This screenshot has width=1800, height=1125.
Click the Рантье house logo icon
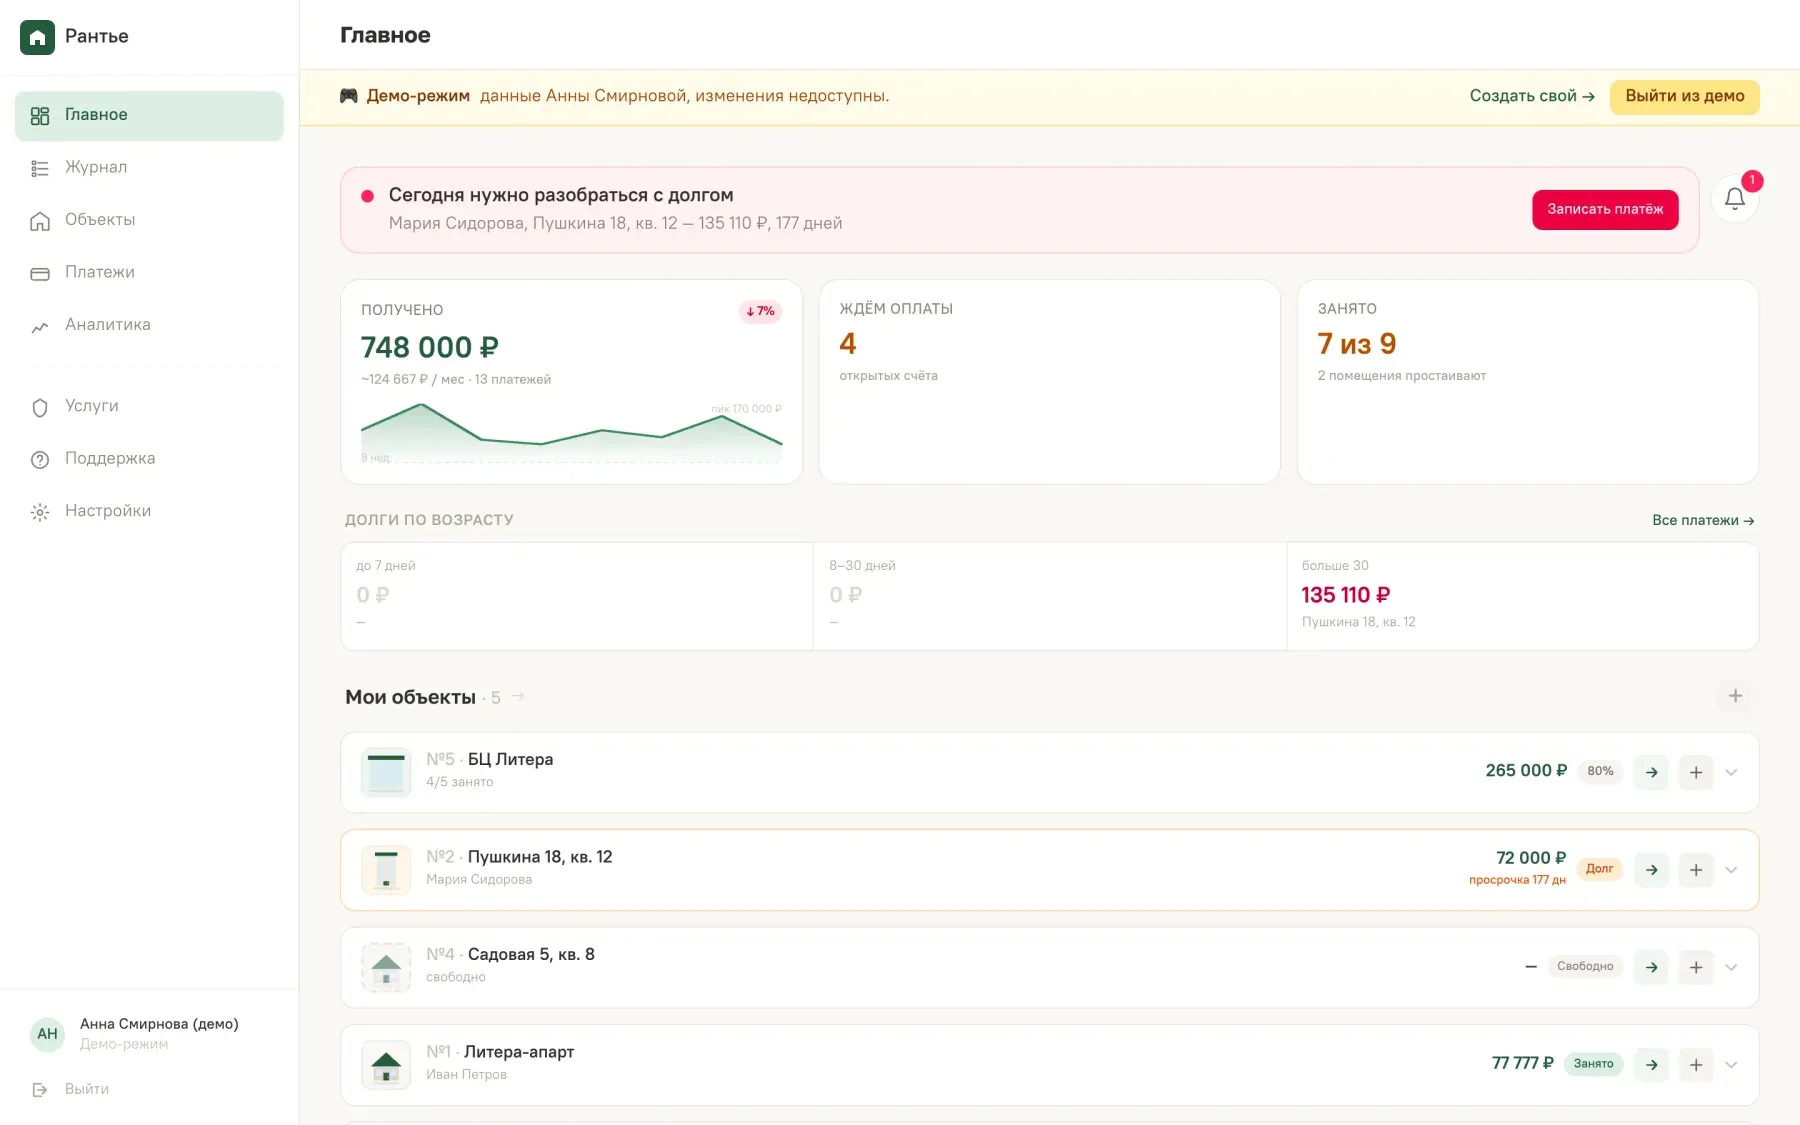click(37, 37)
